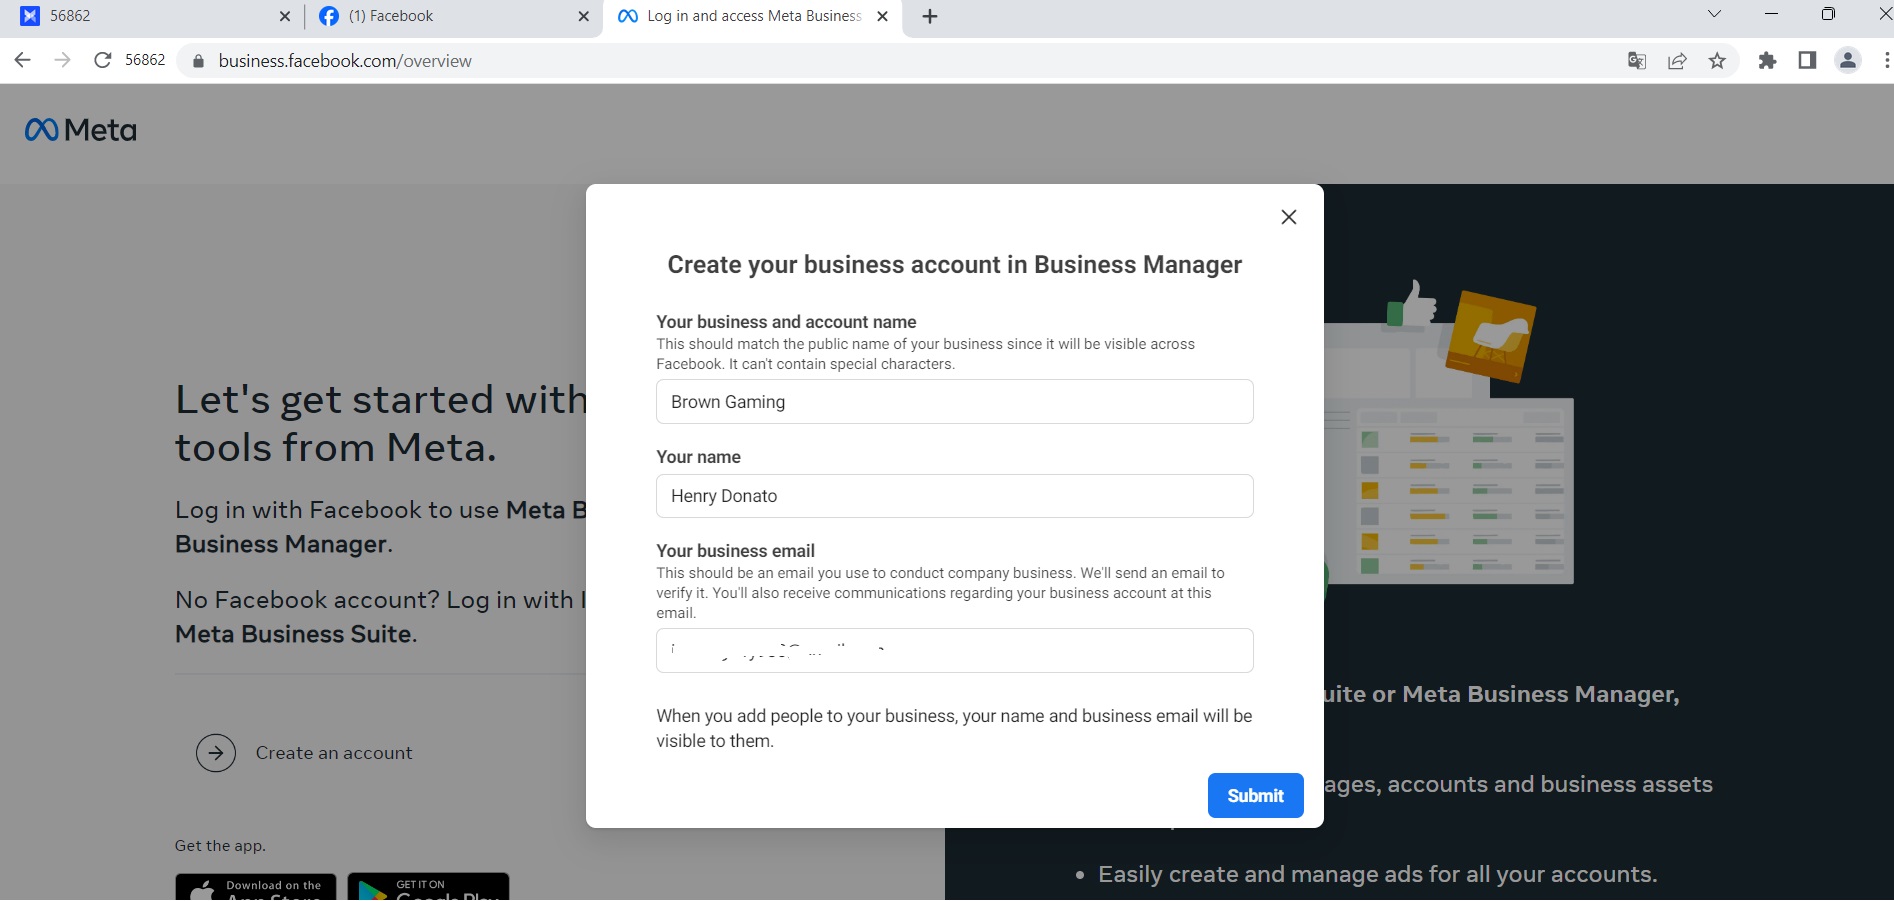Screen dimensions: 1894x901
Task: Click Create an account arrow icon
Action: pos(216,753)
